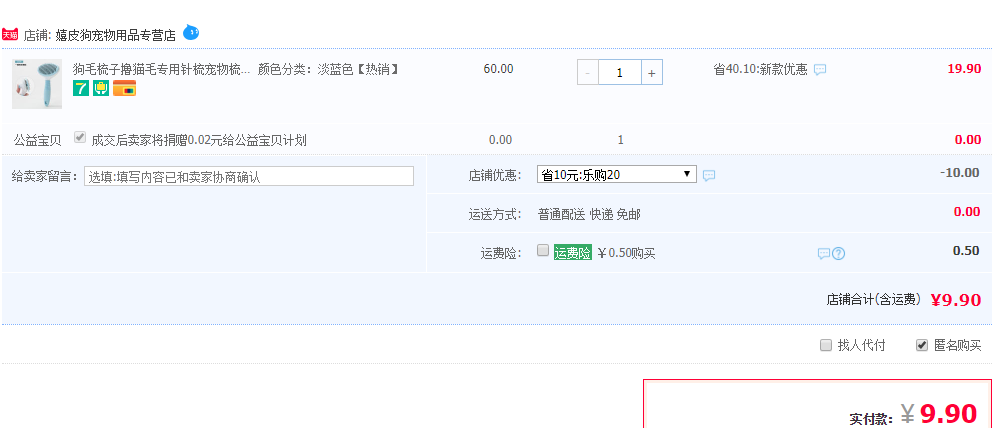Click the pet comb product thumbnail
Screen dimensions: 1002x428
[x=37, y=83]
